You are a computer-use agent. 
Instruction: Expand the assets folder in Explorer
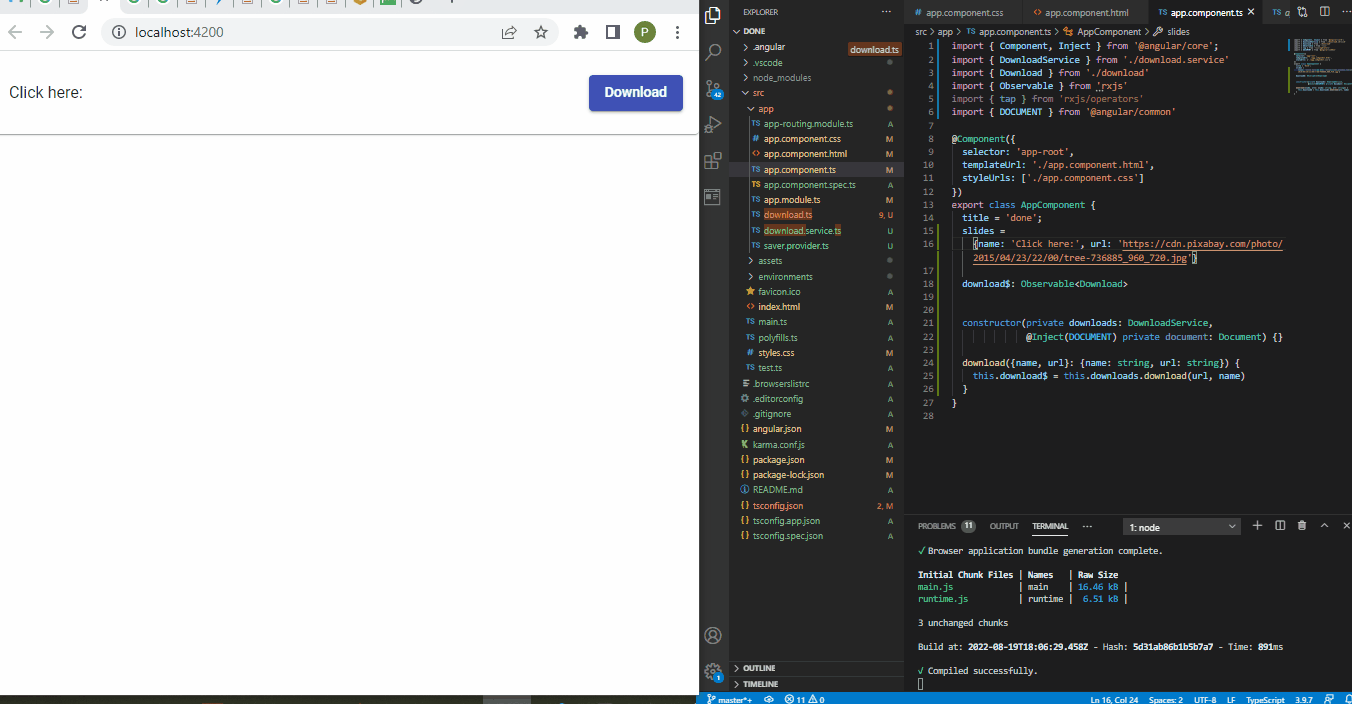point(769,261)
